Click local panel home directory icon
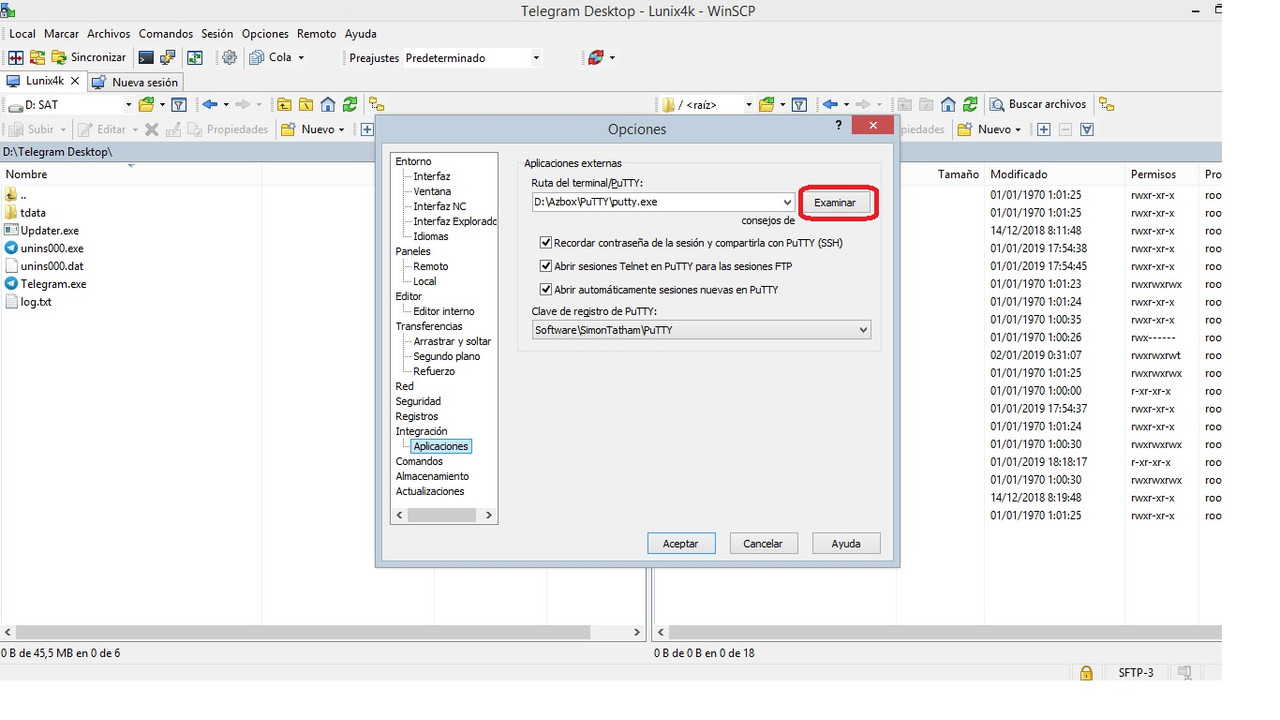Image resolution: width=1280 pixels, height=720 pixels. tap(328, 104)
